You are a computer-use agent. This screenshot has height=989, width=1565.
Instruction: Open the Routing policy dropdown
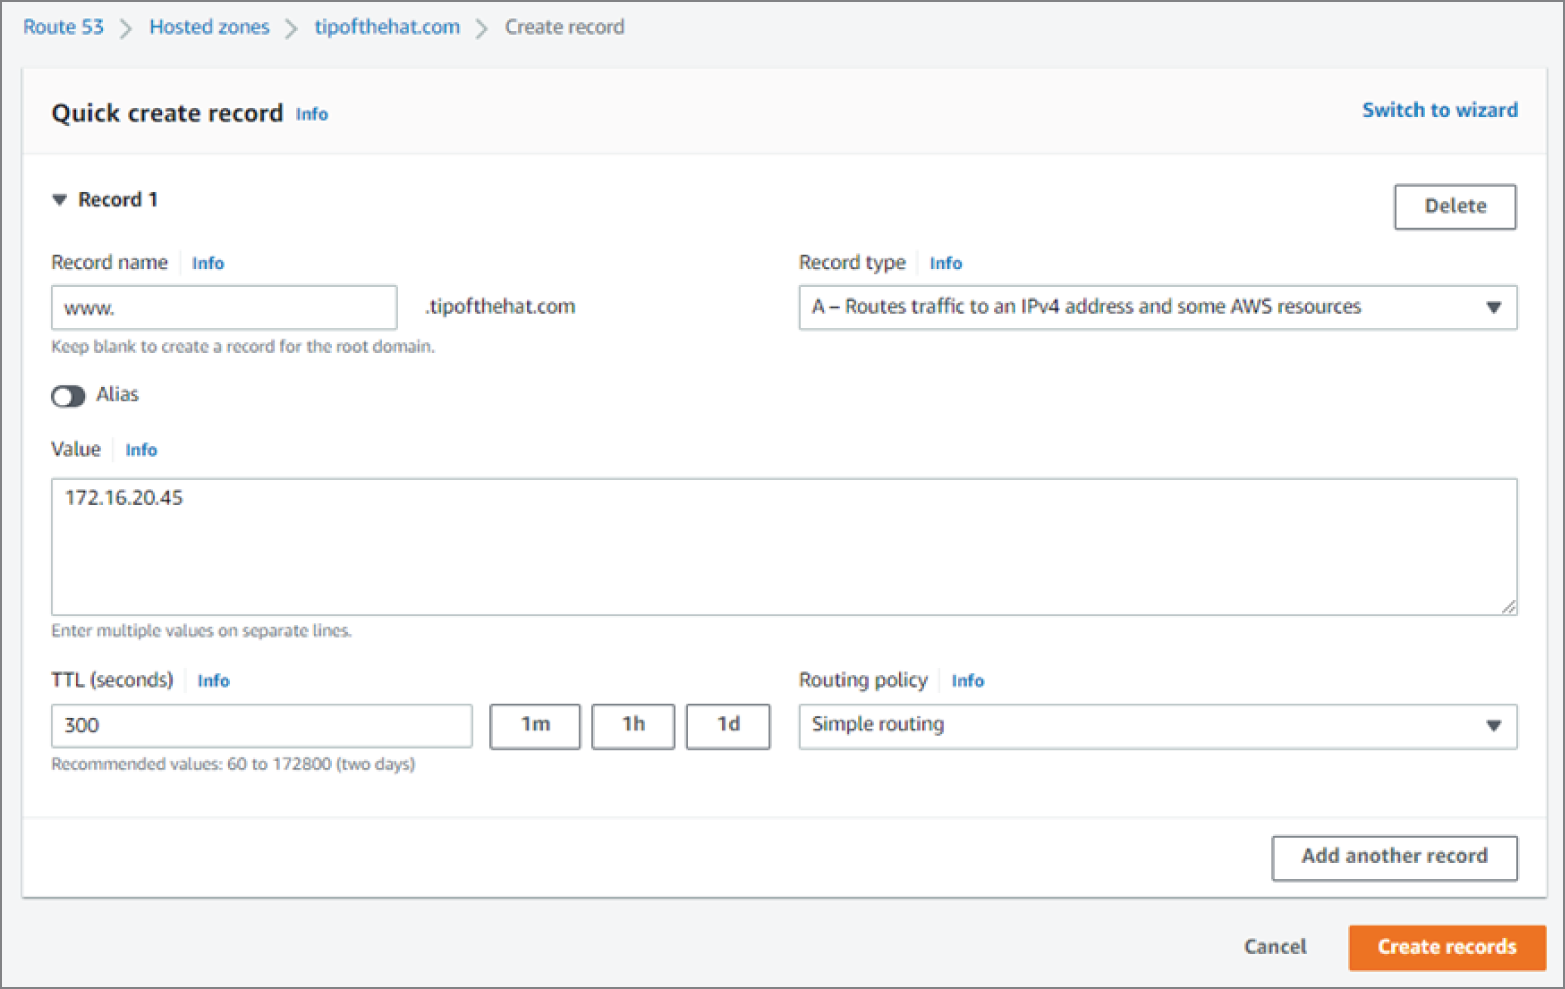(1158, 726)
